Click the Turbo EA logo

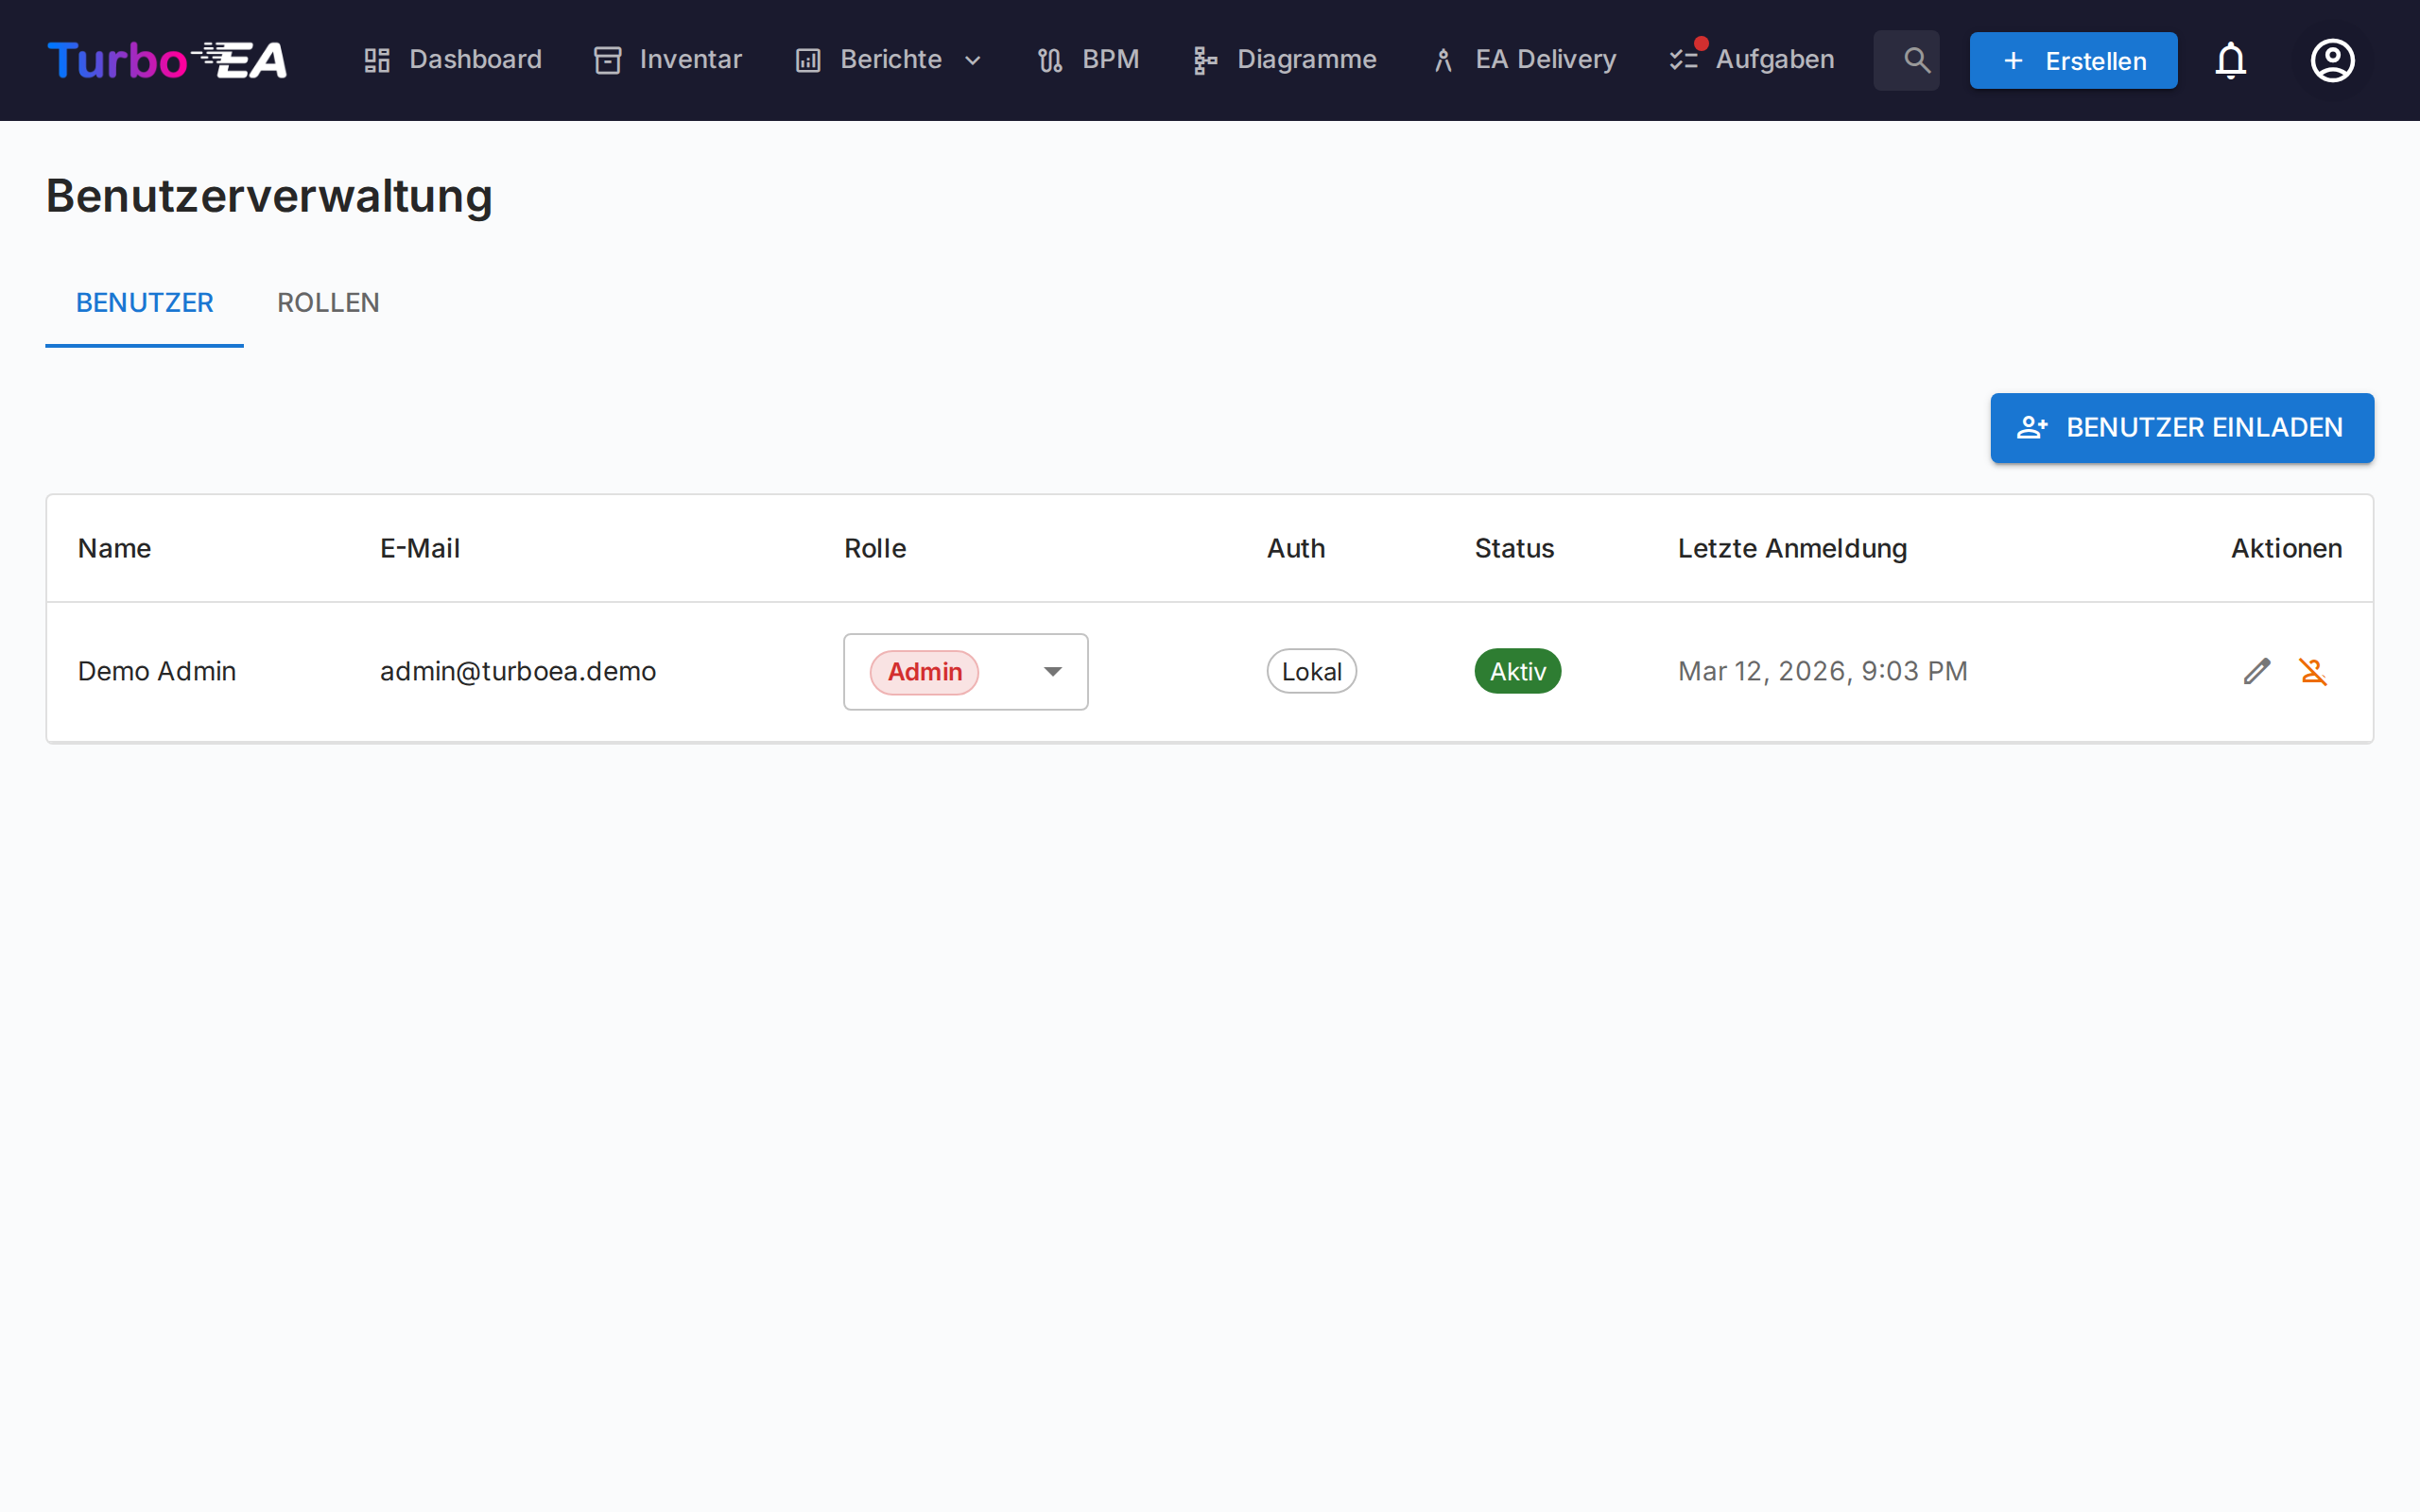[x=167, y=60]
